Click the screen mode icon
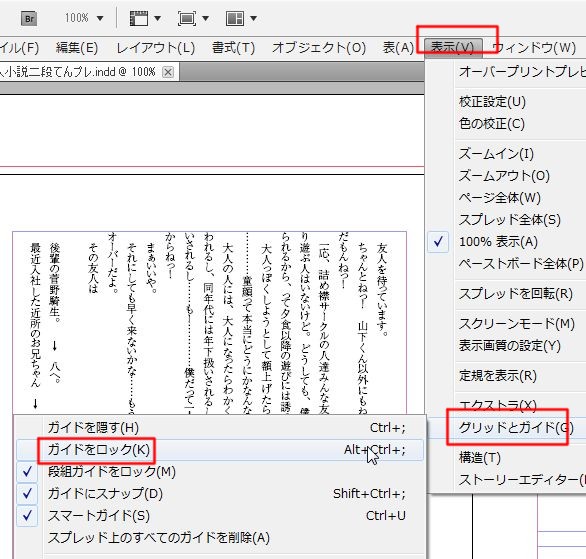 [x=186, y=18]
